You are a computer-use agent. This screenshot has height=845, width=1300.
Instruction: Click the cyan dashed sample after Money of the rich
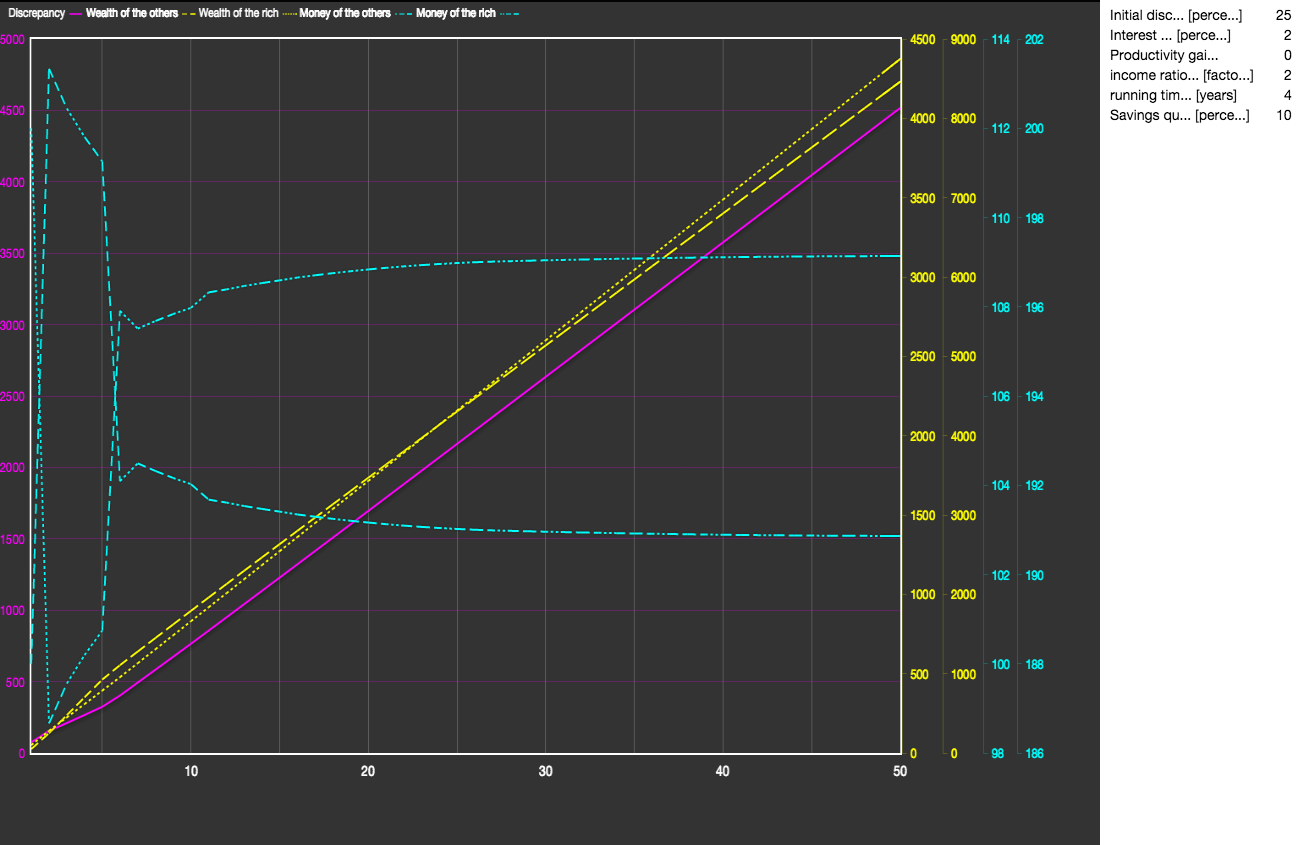pos(508,14)
